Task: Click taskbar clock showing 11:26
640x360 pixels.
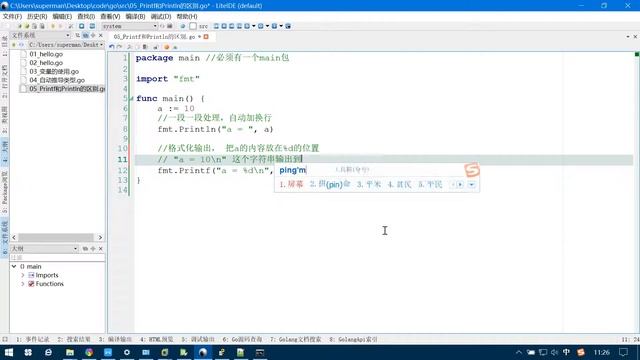Action: tap(602, 352)
